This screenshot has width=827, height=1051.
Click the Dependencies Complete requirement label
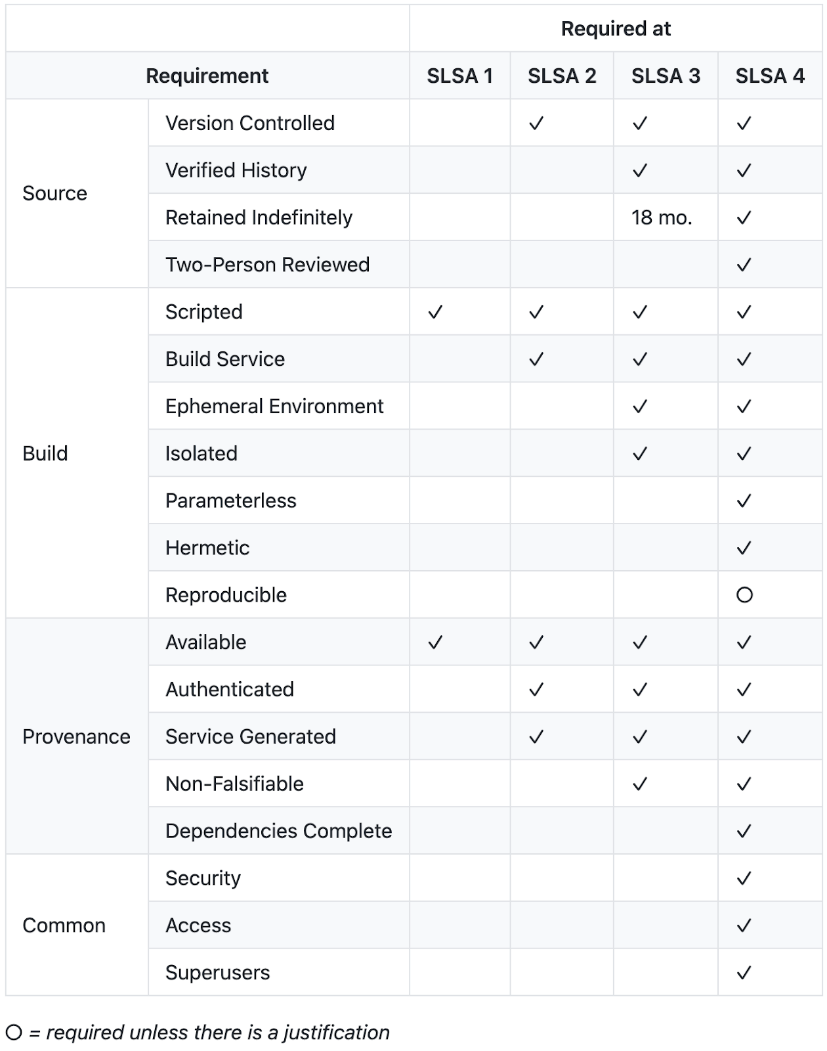[x=278, y=832]
